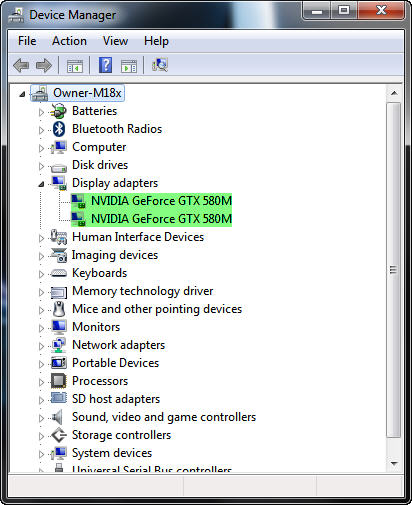
Task: Click Scan for hardware changes icon
Action: (160, 65)
